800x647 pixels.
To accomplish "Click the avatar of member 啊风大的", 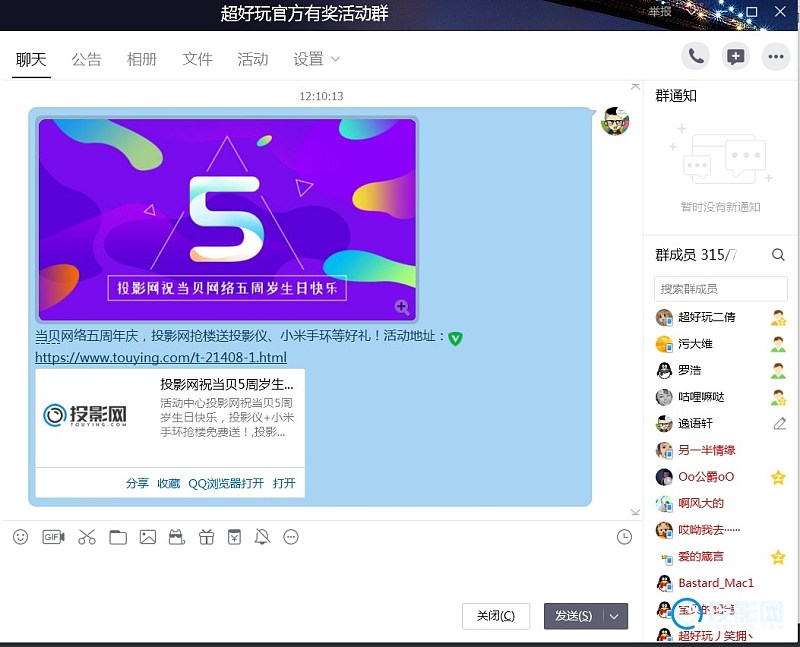I will (x=664, y=504).
